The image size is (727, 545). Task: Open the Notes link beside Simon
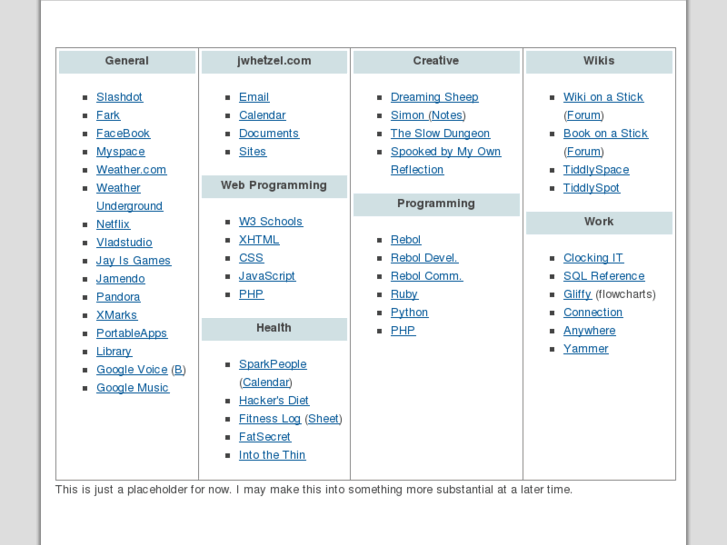pos(447,115)
